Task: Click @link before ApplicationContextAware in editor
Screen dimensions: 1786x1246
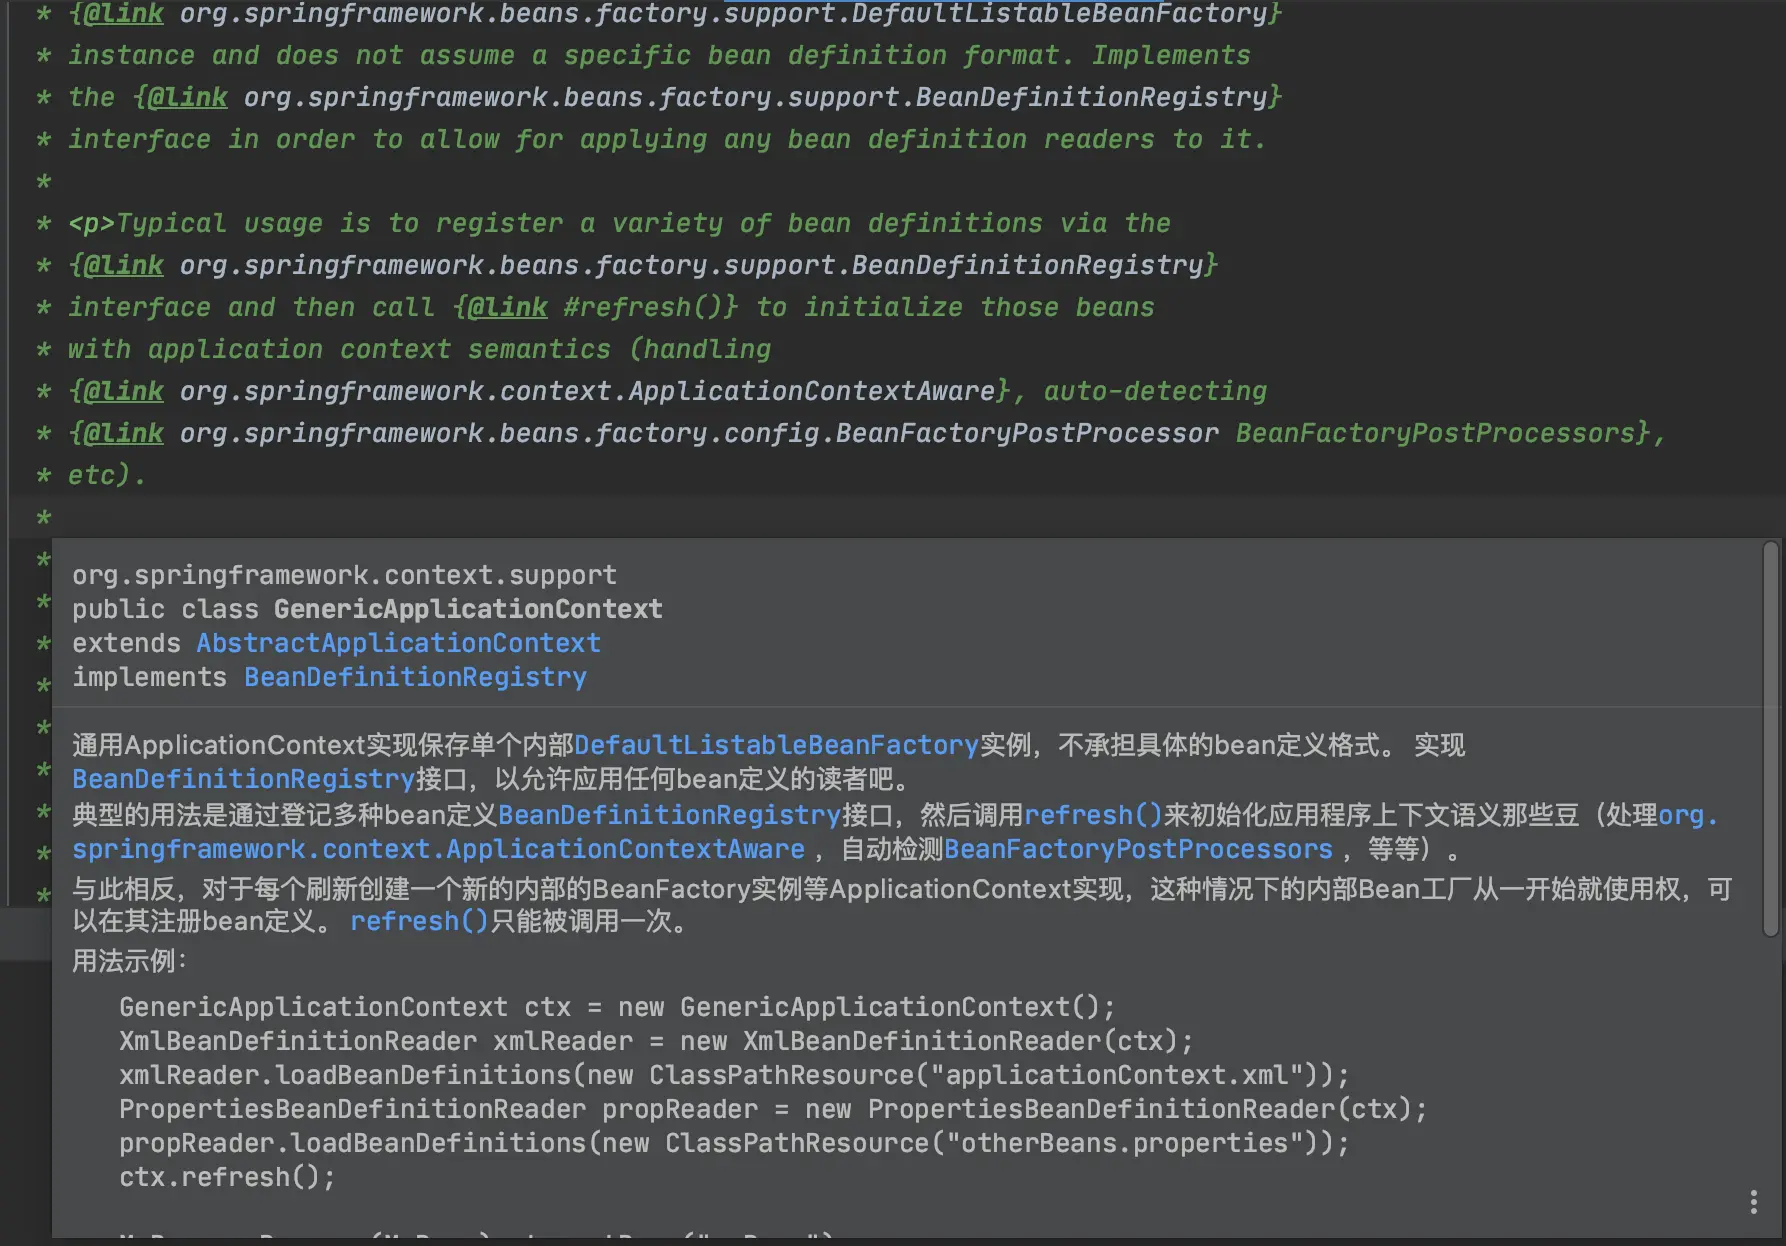Action: pyautogui.click(x=123, y=391)
